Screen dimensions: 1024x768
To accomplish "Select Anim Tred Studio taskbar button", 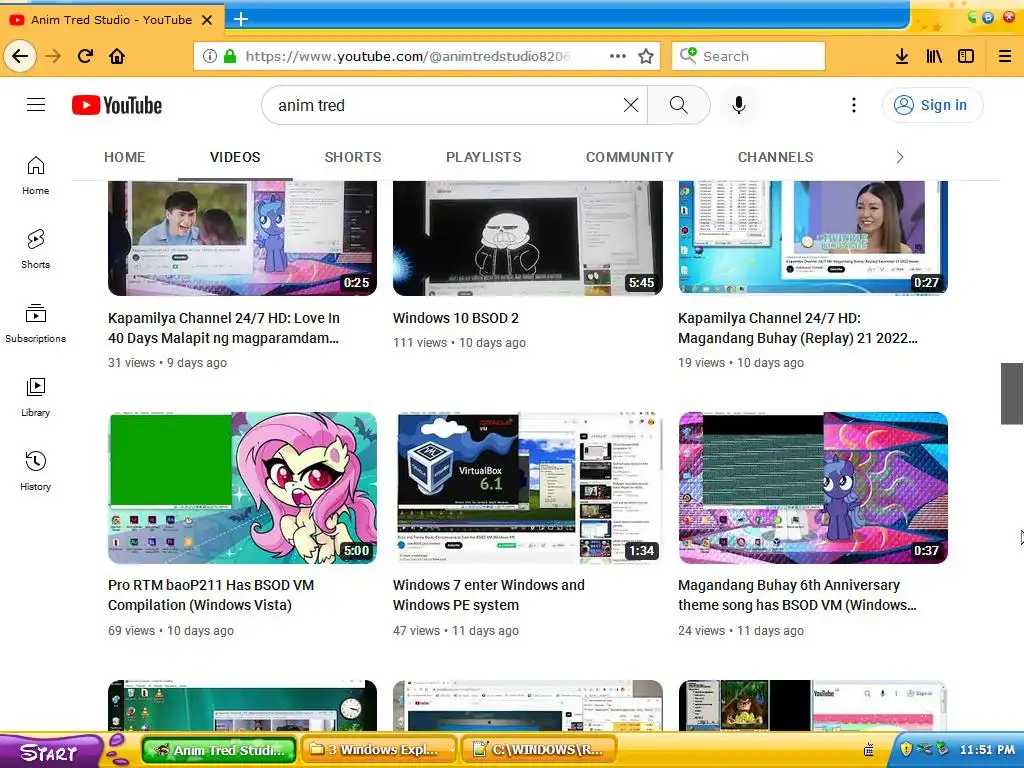I will coord(219,750).
